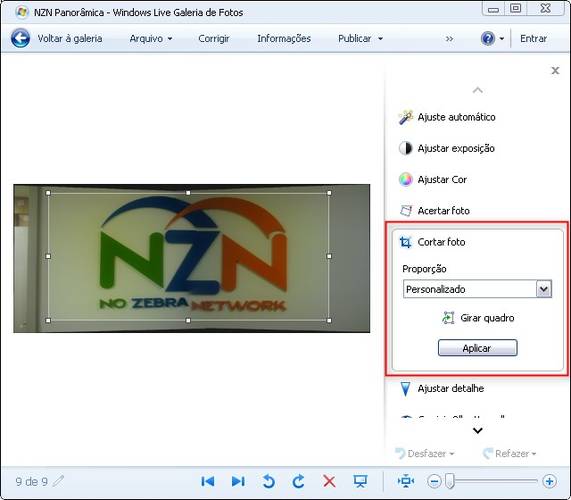Open the Proporção Personalizado dropdown
The width and height of the screenshot is (571, 500).
coord(477,289)
